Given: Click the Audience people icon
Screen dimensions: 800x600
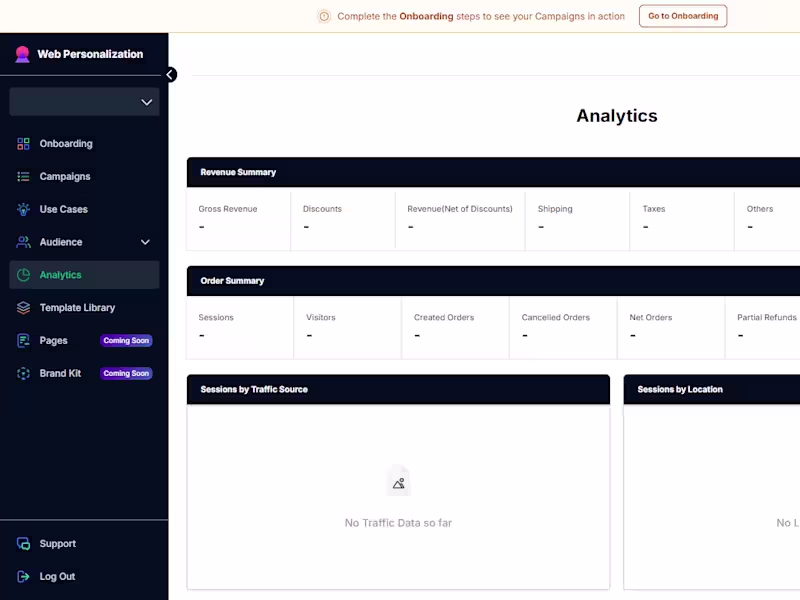Looking at the screenshot, I should coord(23,242).
